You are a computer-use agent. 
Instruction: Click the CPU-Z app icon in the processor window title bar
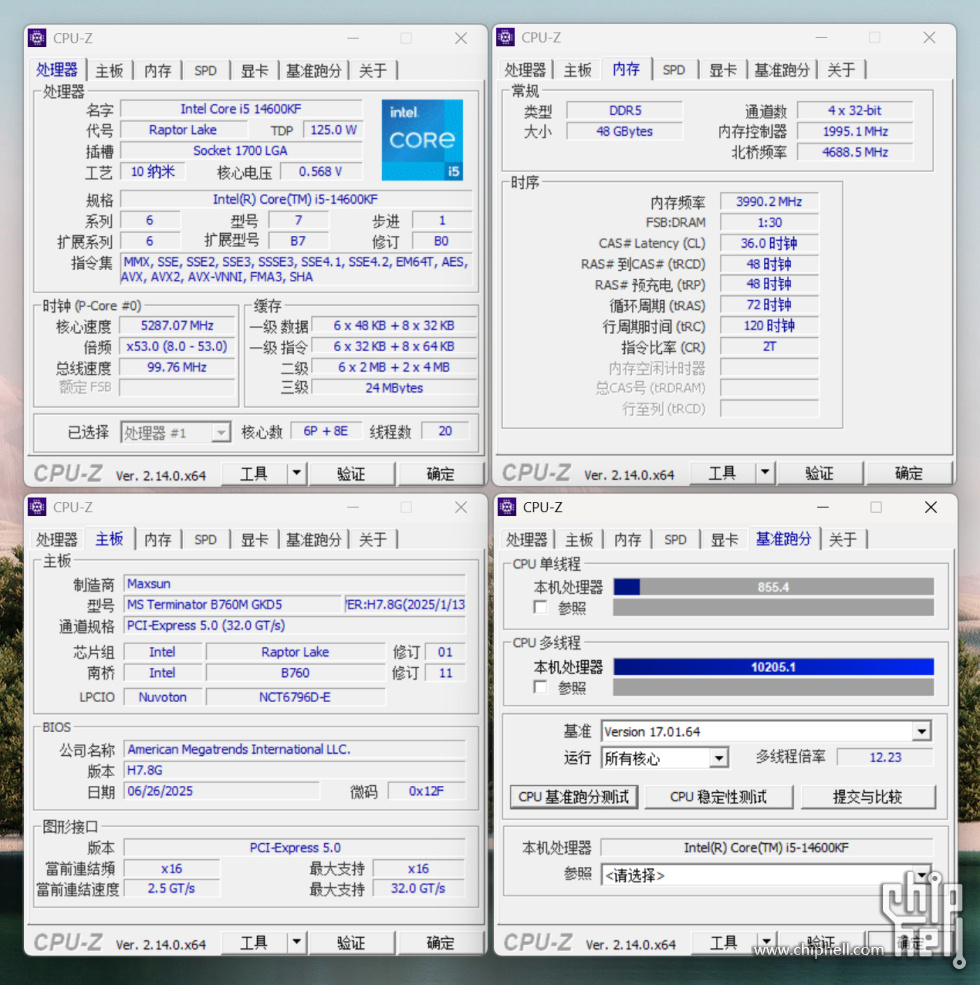coord(37,38)
